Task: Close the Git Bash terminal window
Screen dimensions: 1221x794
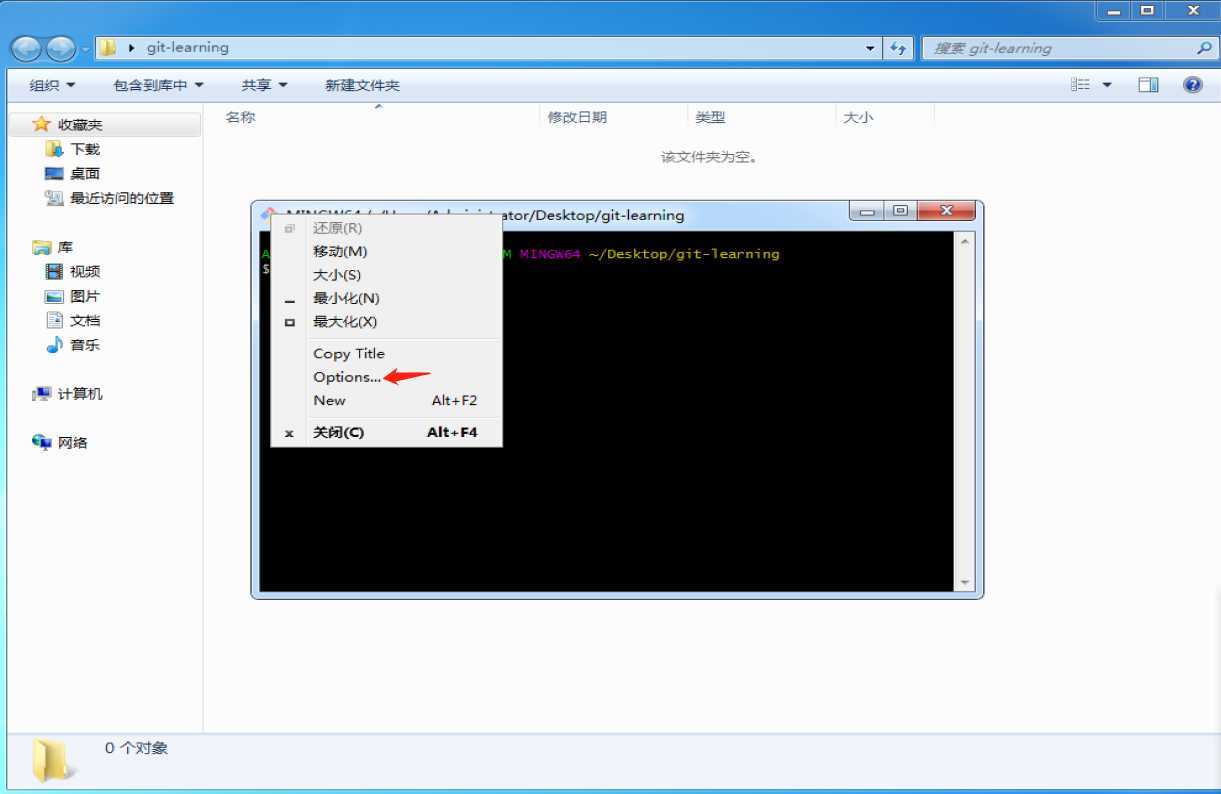Action: (x=946, y=211)
